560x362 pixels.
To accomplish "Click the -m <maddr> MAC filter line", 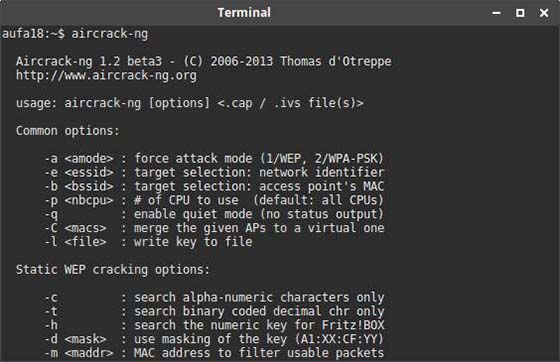I will coord(214,353).
